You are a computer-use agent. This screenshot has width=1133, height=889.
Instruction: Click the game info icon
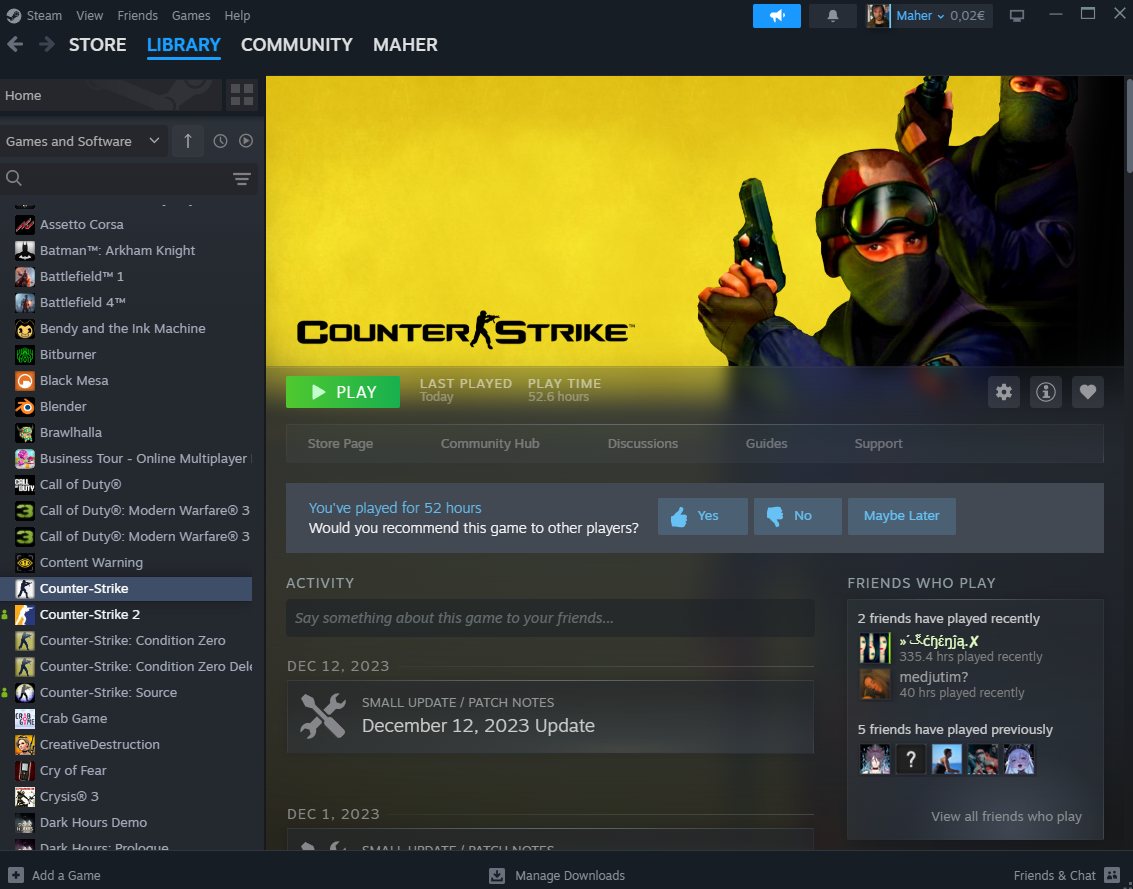click(1045, 392)
